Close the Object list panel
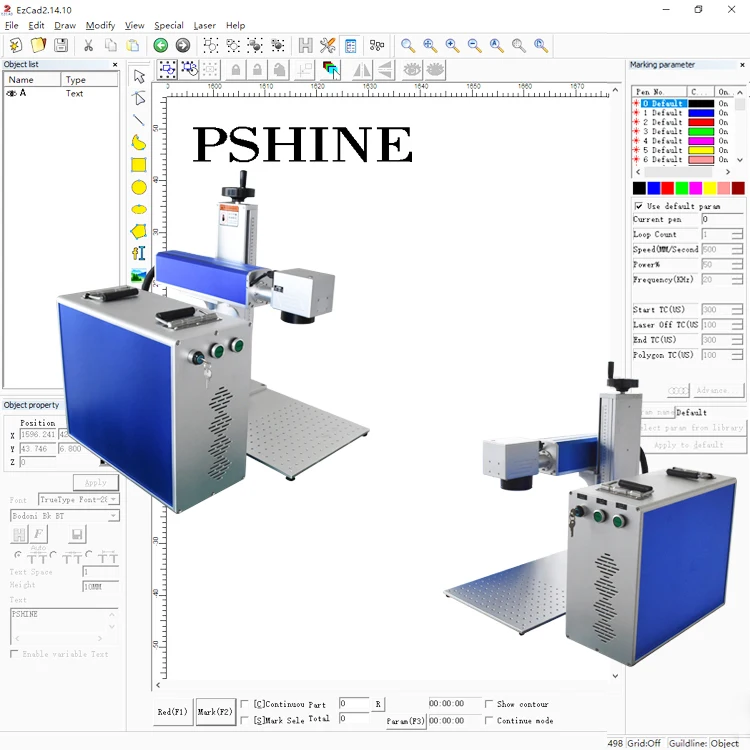Image resolution: width=750 pixels, height=750 pixels. click(115, 65)
